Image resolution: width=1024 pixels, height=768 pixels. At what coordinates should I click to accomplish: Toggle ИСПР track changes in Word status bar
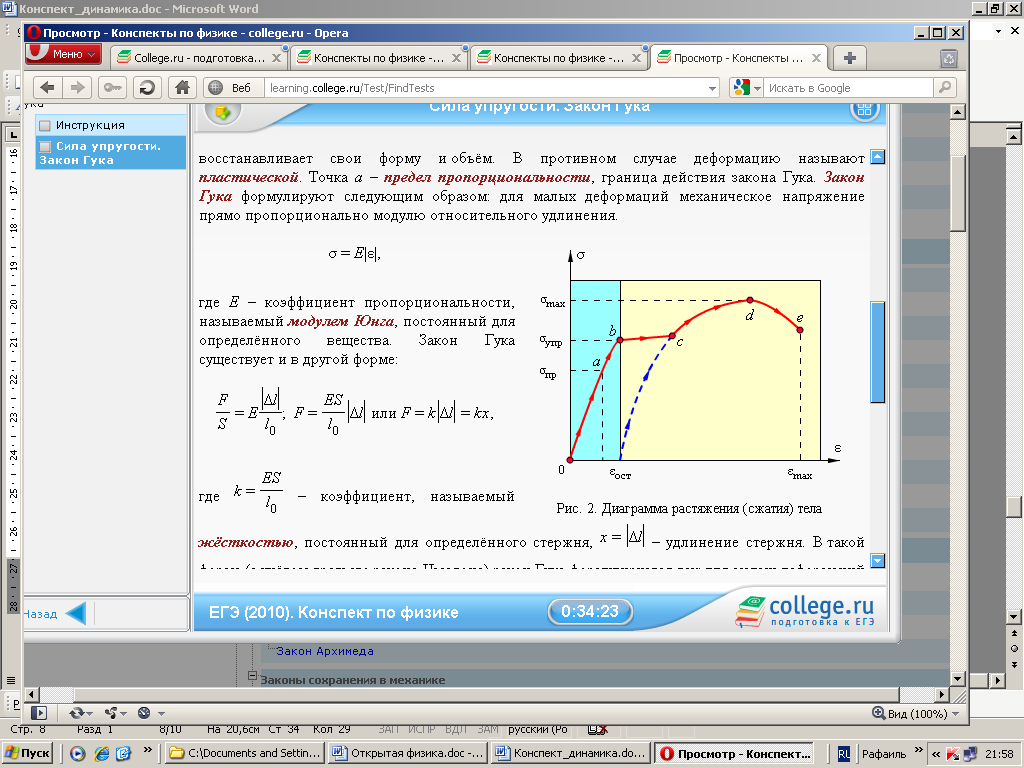422,729
